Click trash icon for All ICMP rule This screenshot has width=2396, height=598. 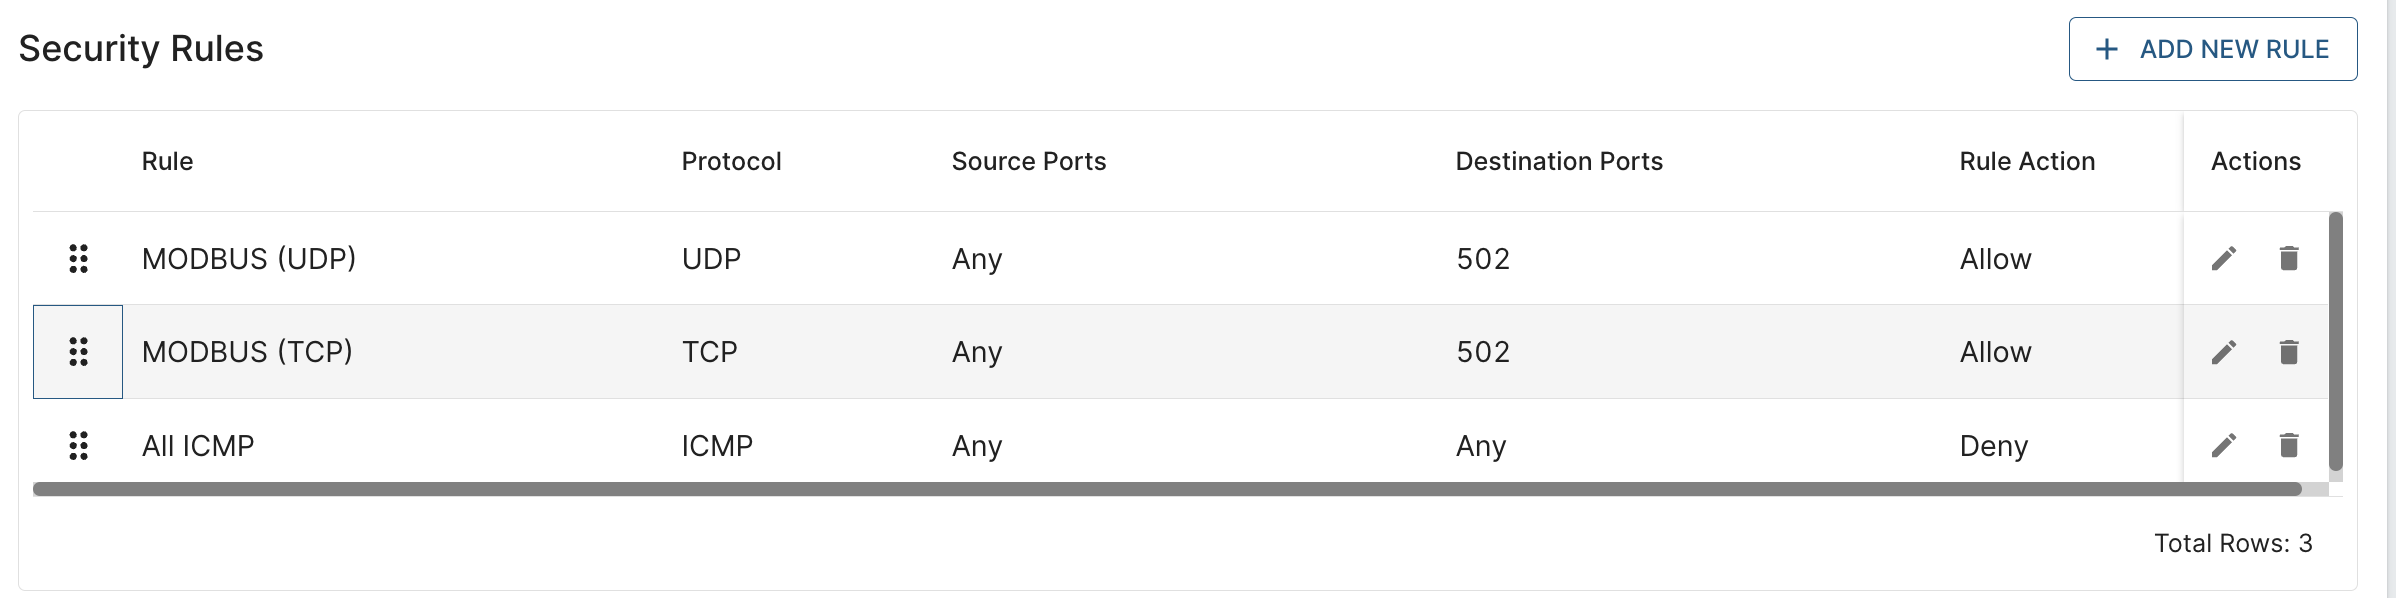click(x=2289, y=445)
